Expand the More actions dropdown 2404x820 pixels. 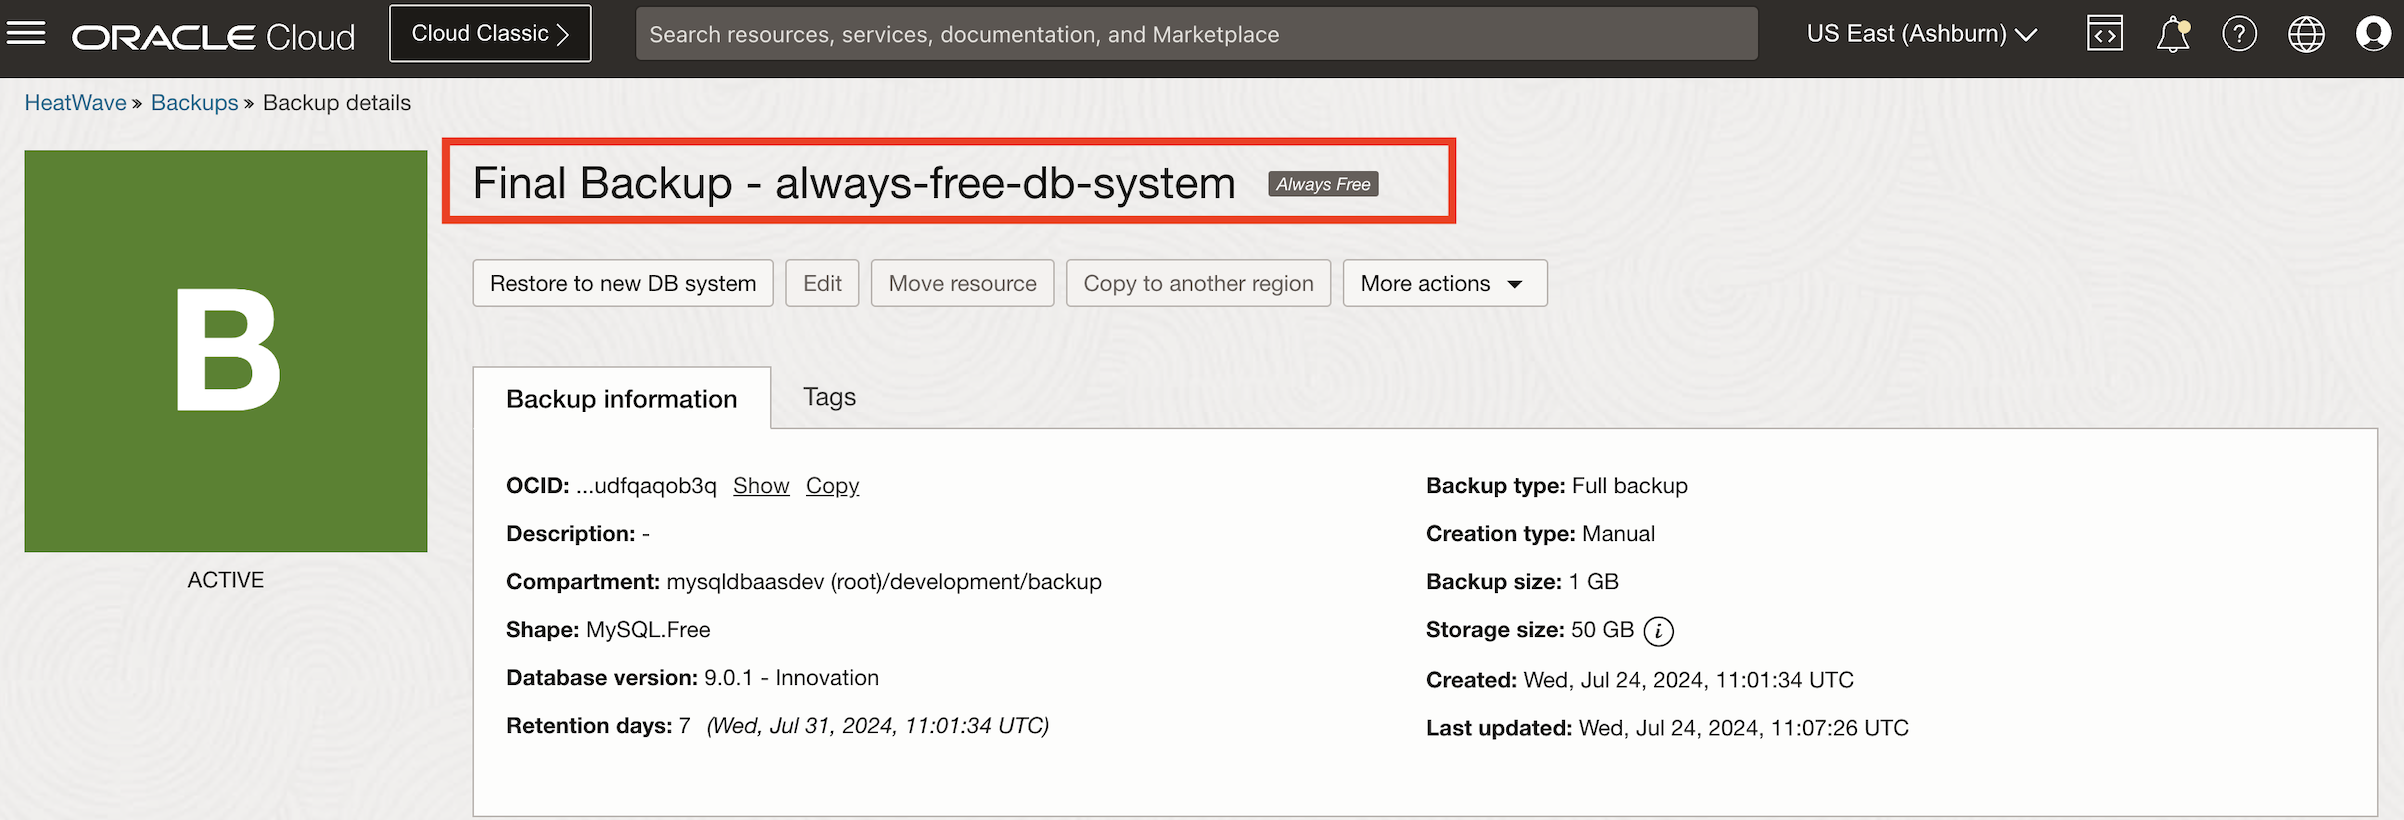click(1444, 284)
